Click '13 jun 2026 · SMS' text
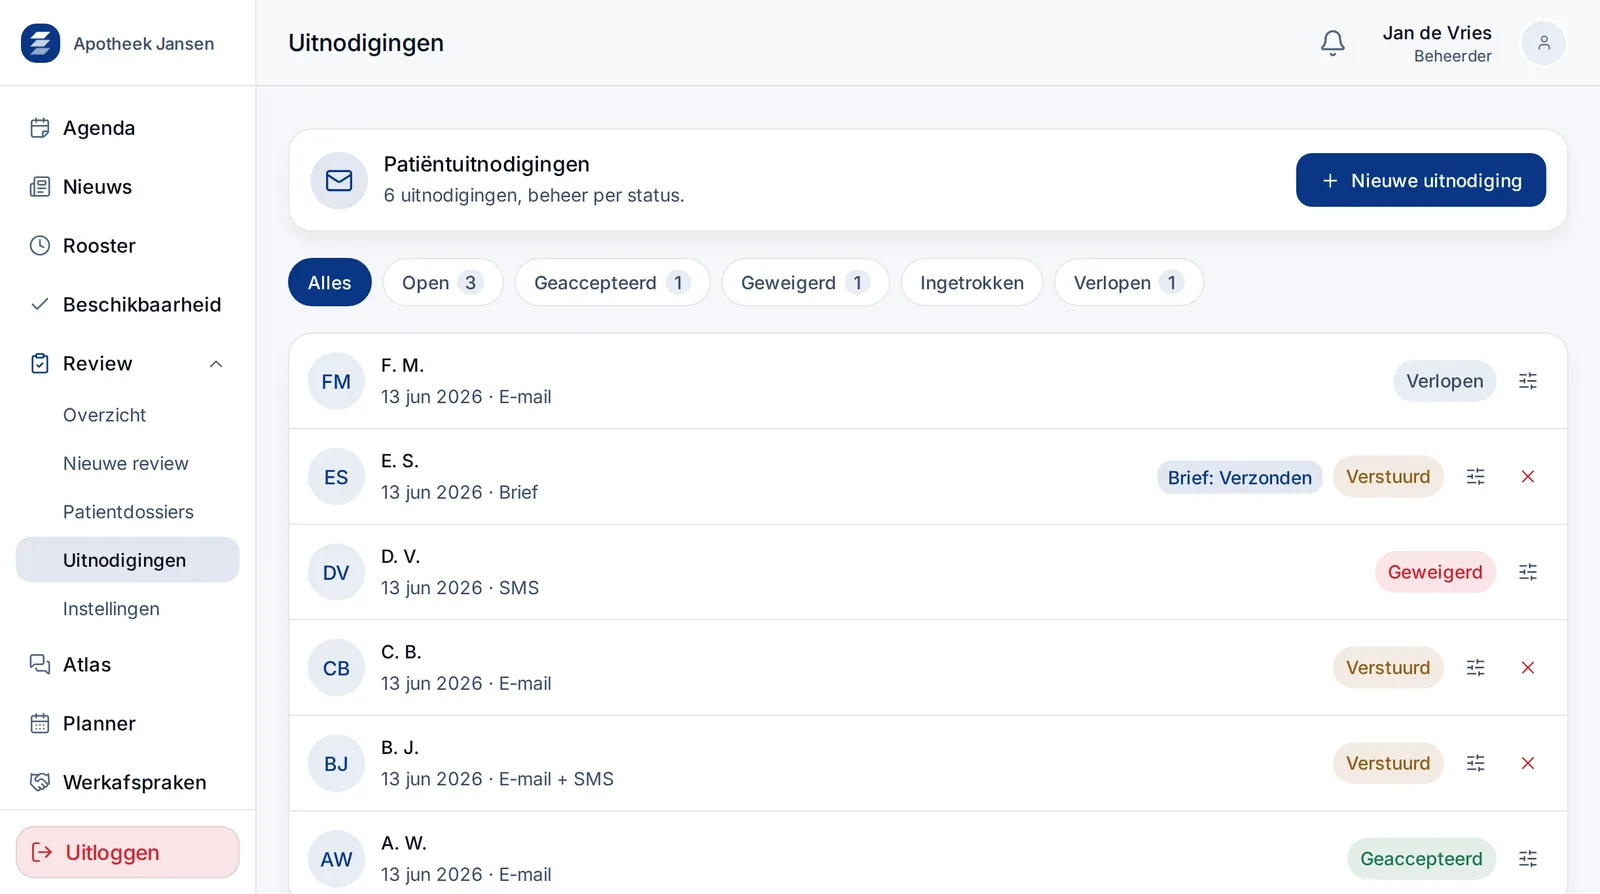Viewport: 1600px width, 894px height. point(460,588)
